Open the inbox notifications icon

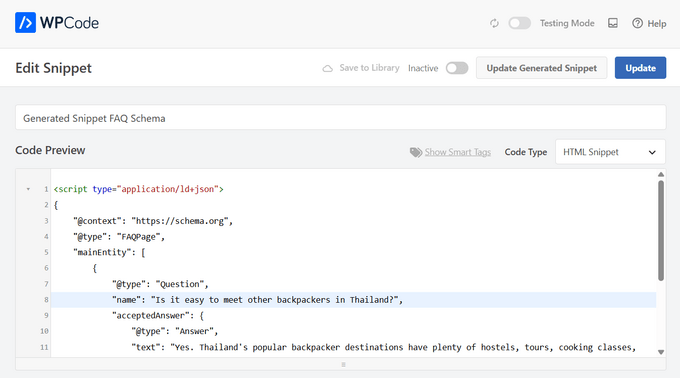[613, 23]
